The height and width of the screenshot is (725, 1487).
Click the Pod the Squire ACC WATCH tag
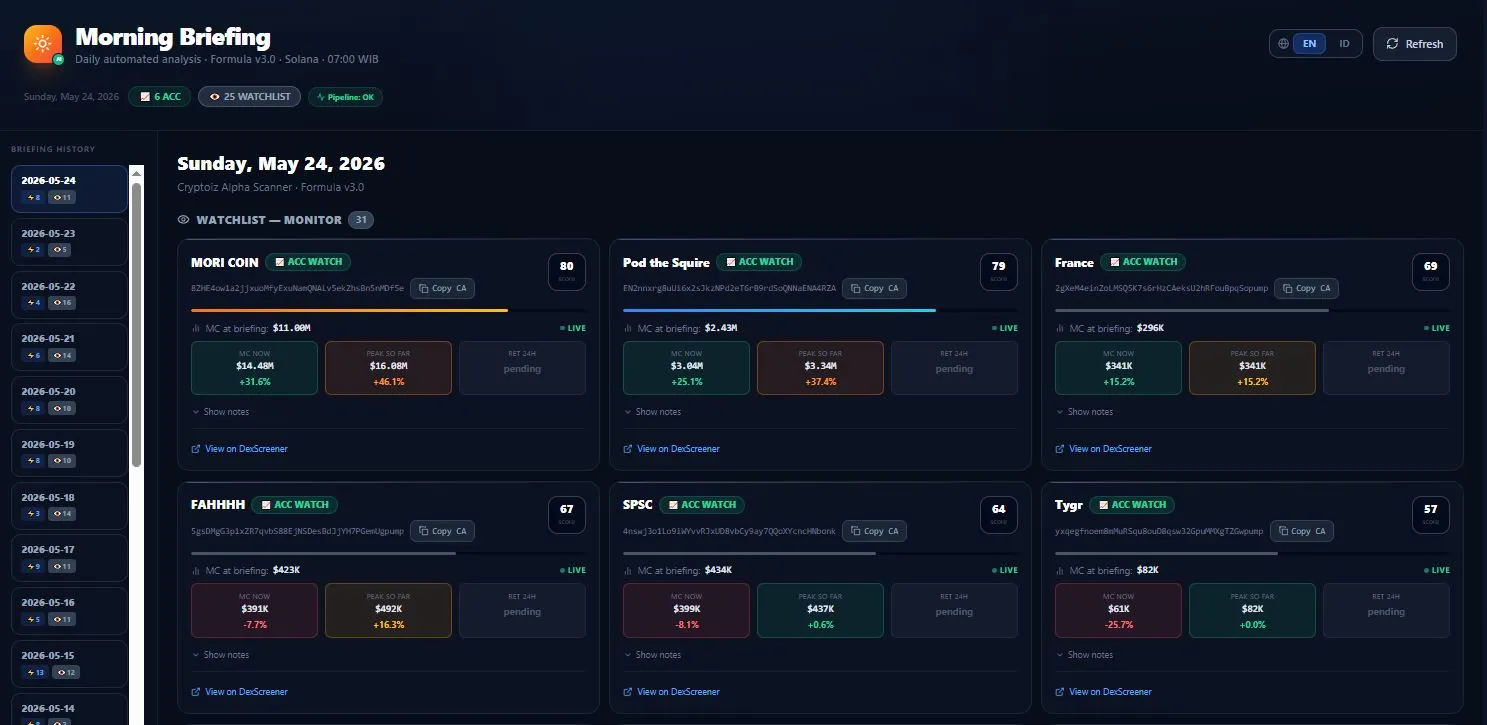click(x=759, y=262)
